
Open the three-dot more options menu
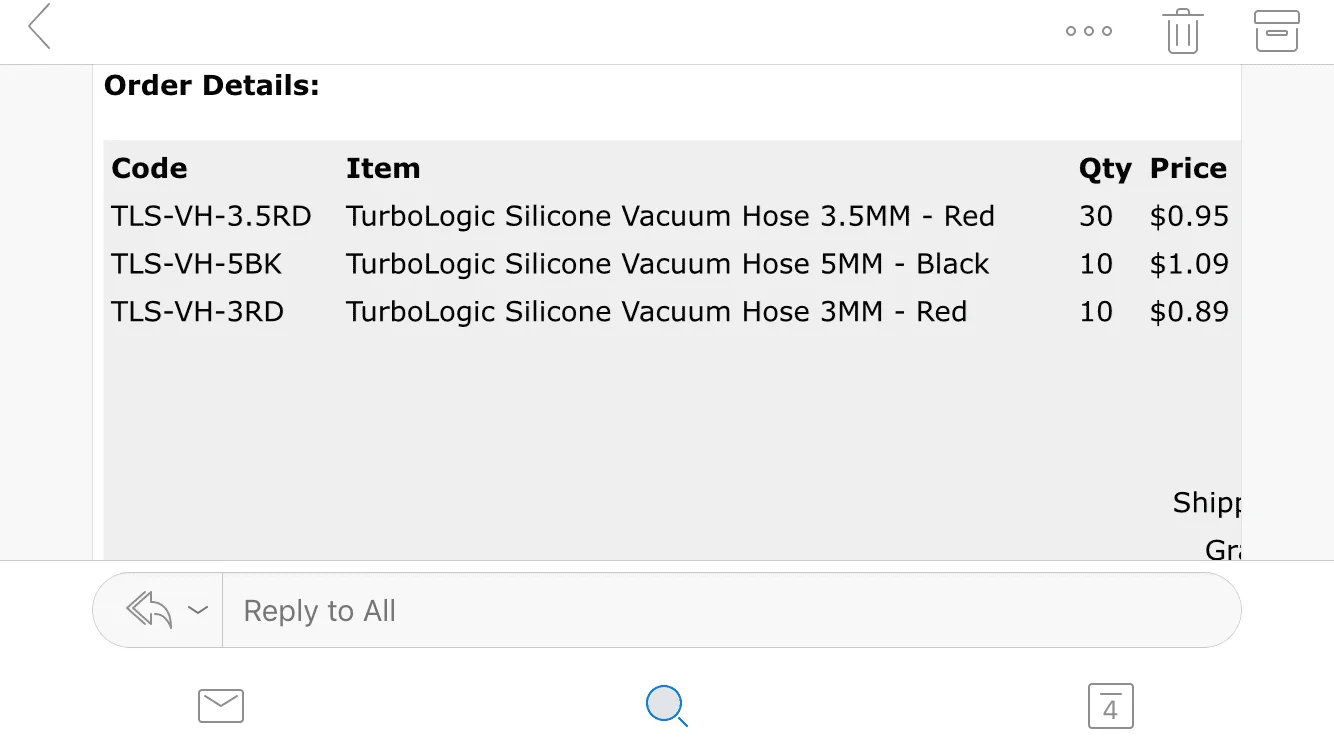click(1089, 31)
